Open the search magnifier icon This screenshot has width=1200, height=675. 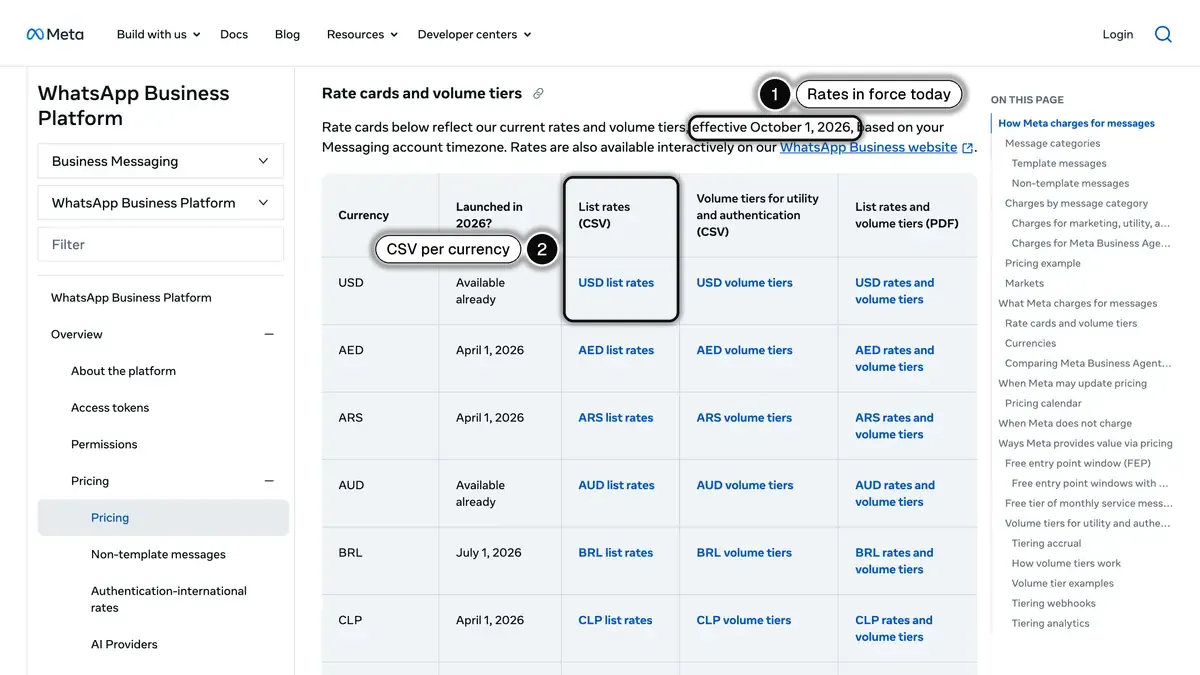pos(1163,34)
